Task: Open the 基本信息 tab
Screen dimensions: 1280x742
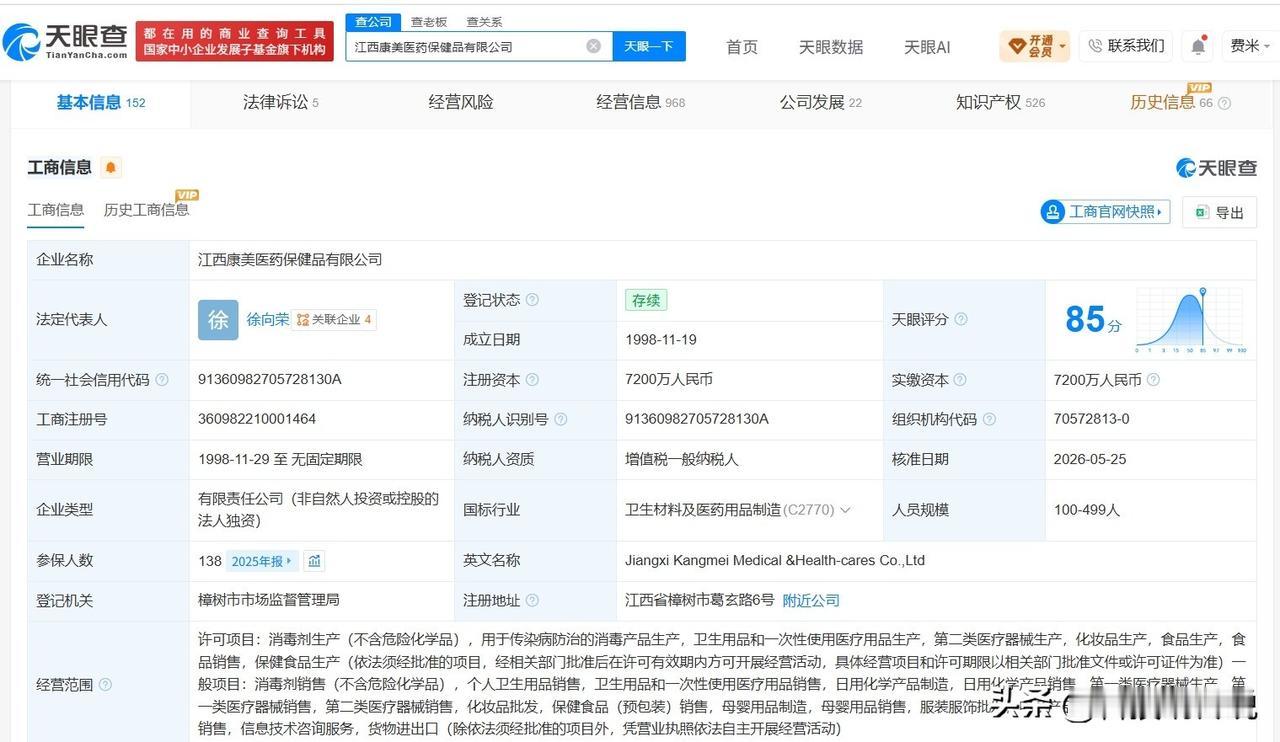Action: coord(100,102)
